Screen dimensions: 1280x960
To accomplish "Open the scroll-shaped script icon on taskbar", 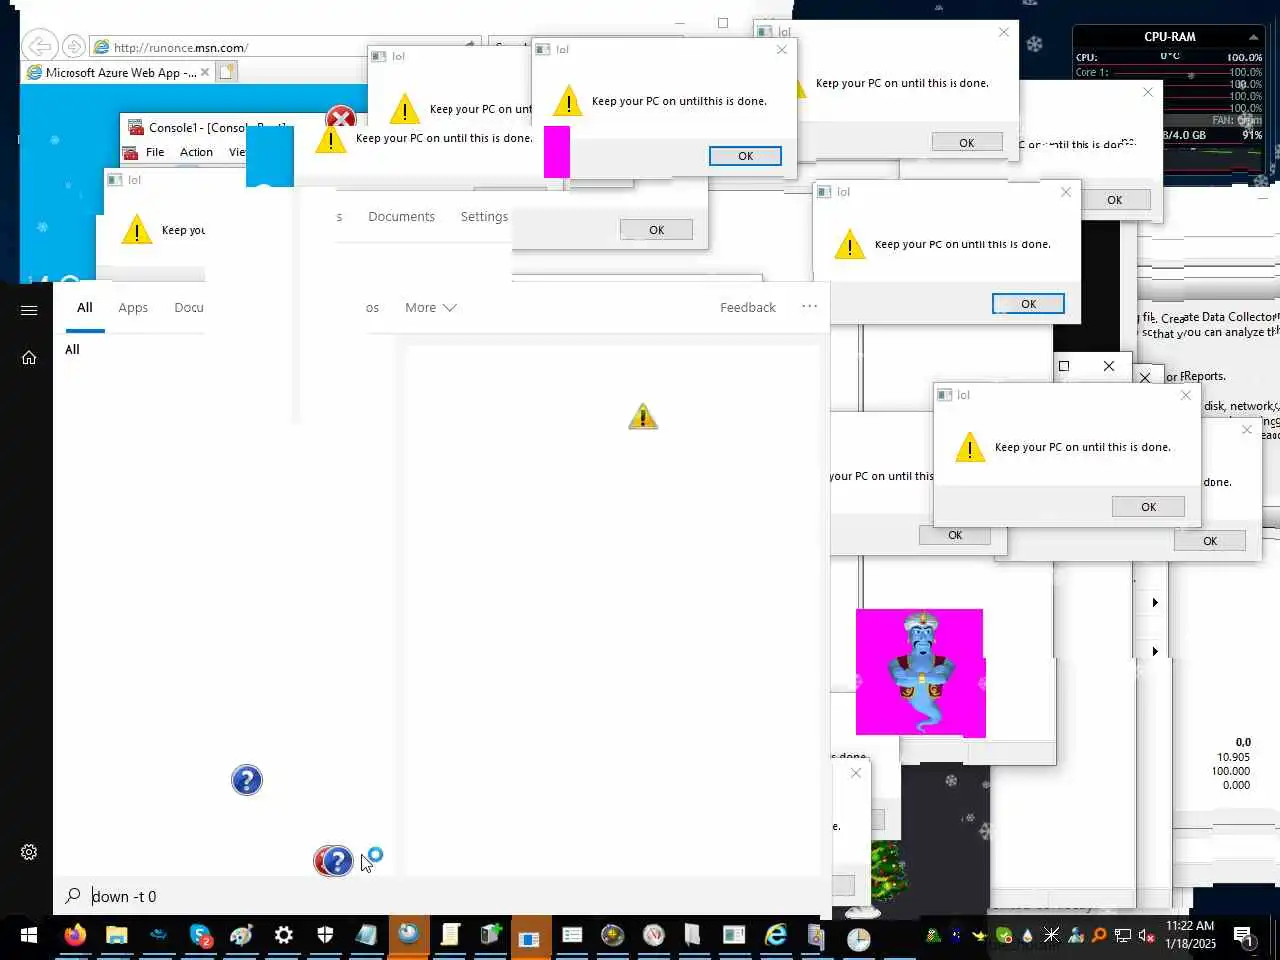I will [x=450, y=936].
